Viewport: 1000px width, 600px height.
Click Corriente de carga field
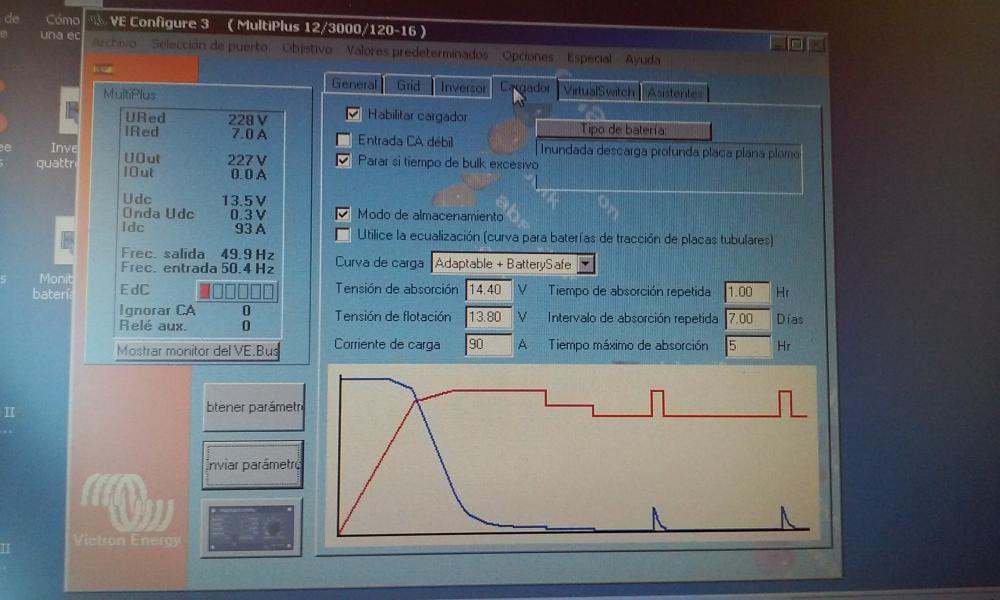coord(488,344)
